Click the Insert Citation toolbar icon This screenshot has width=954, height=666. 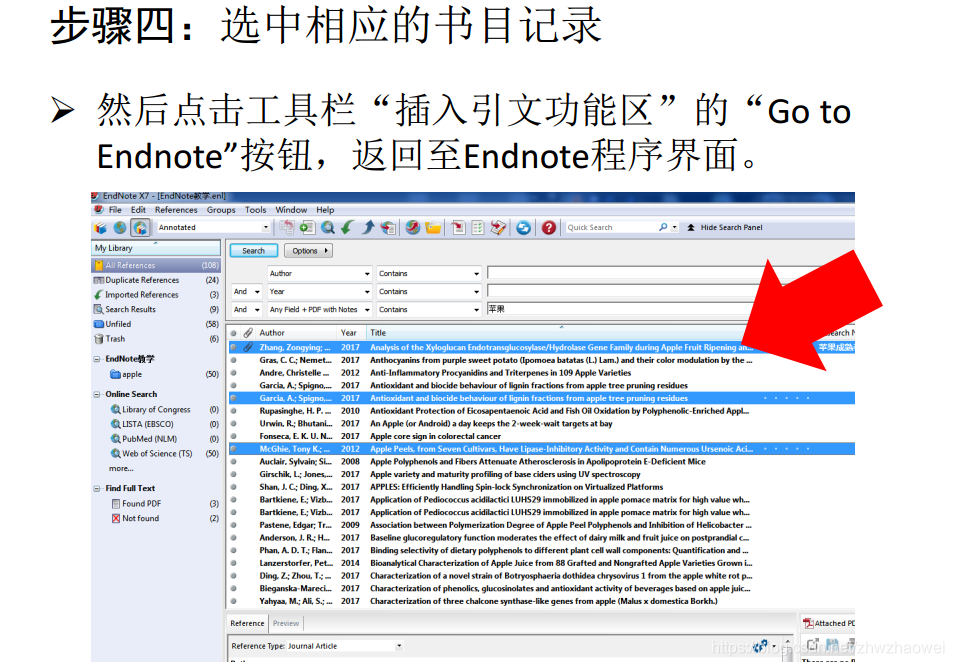[x=458, y=227]
